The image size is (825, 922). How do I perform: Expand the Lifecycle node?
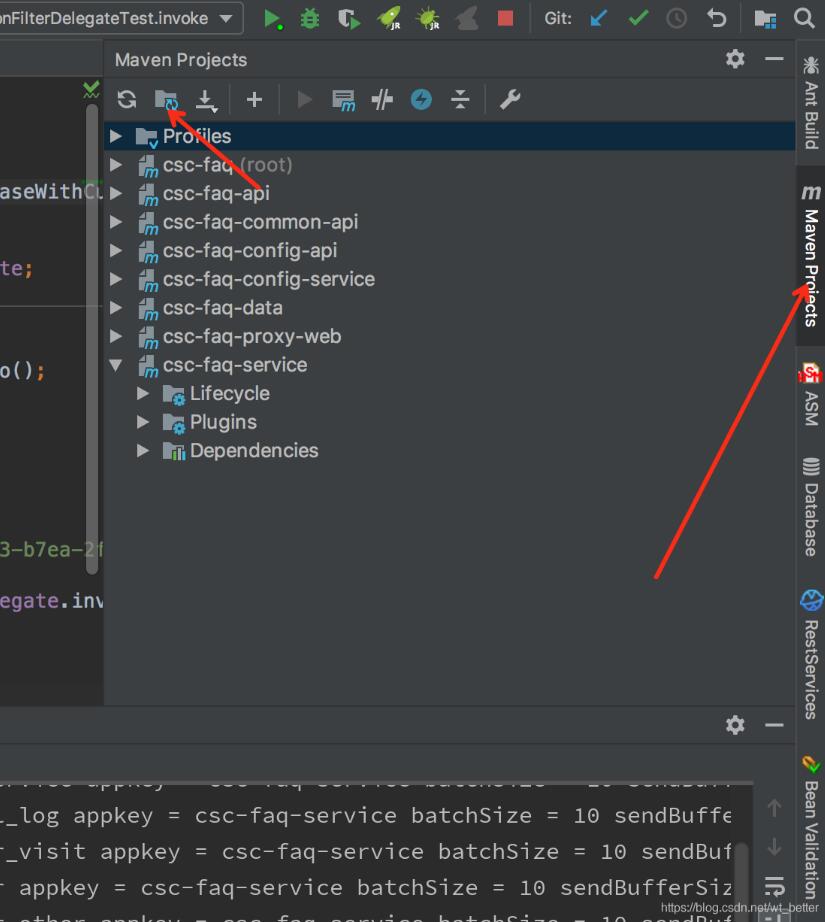click(144, 394)
